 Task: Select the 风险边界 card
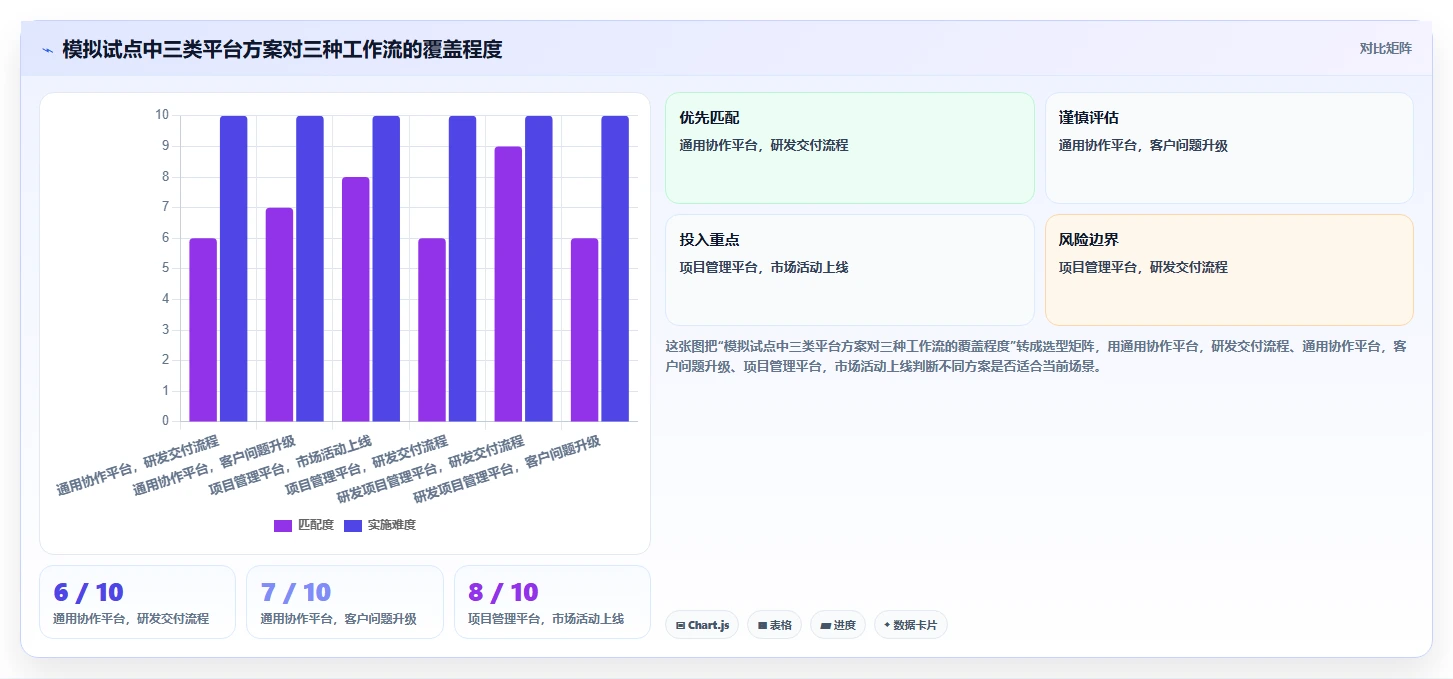[1229, 270]
